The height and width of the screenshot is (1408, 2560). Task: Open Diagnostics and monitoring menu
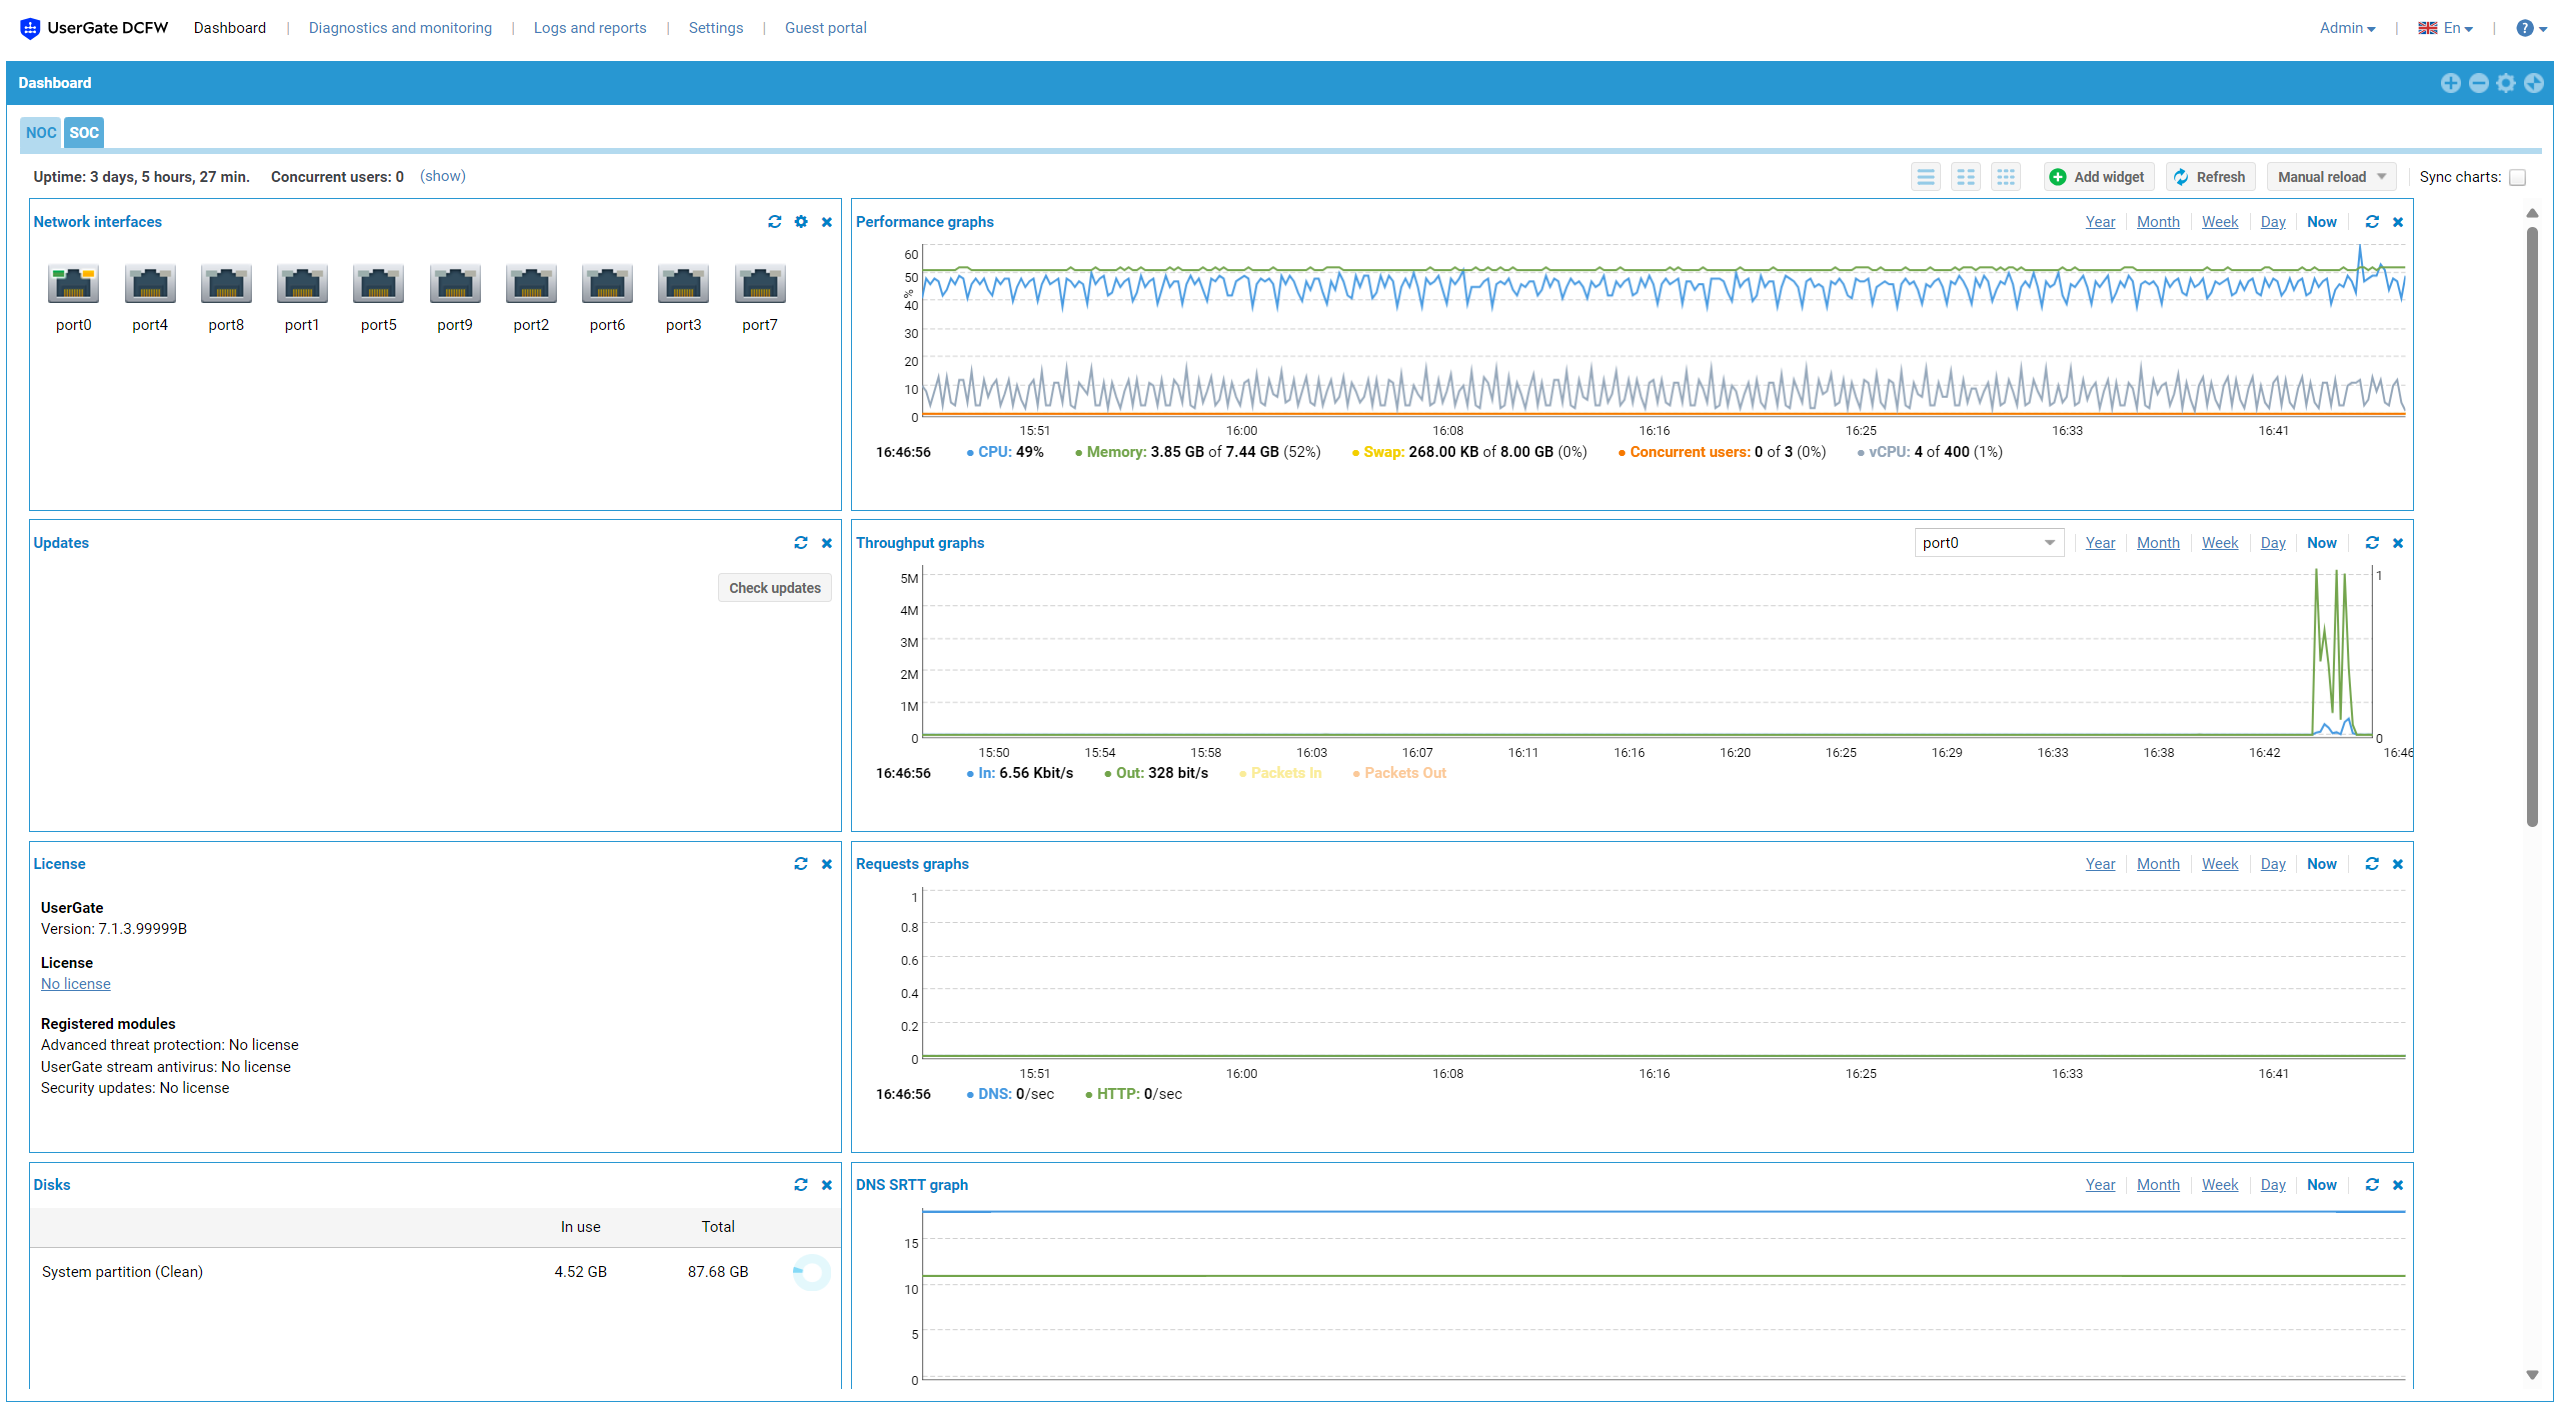pyautogui.click(x=400, y=28)
